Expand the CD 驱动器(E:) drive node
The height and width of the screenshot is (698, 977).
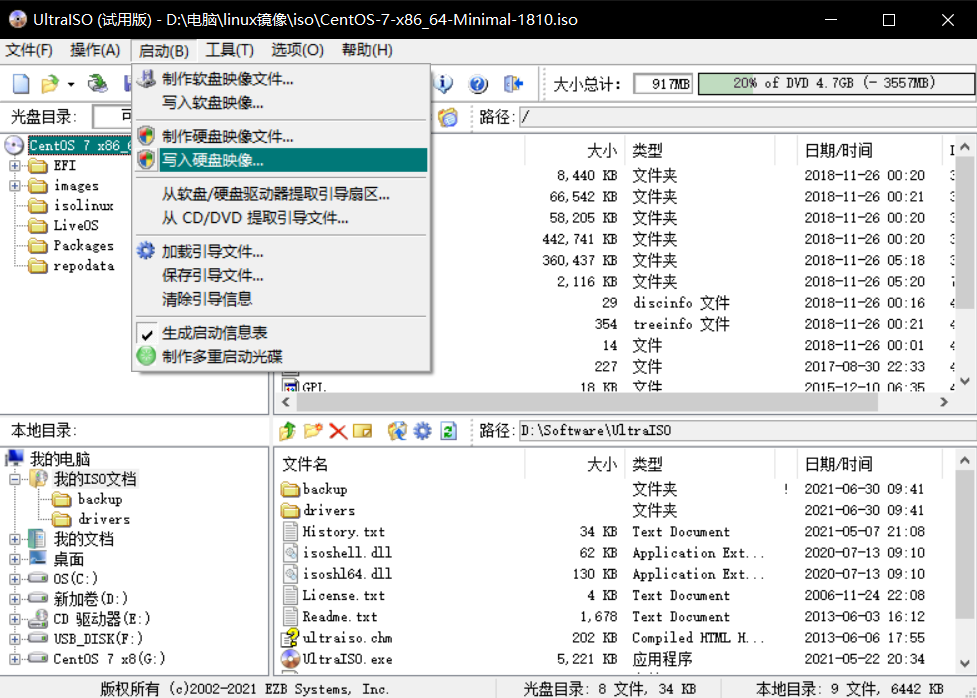tap(15, 619)
